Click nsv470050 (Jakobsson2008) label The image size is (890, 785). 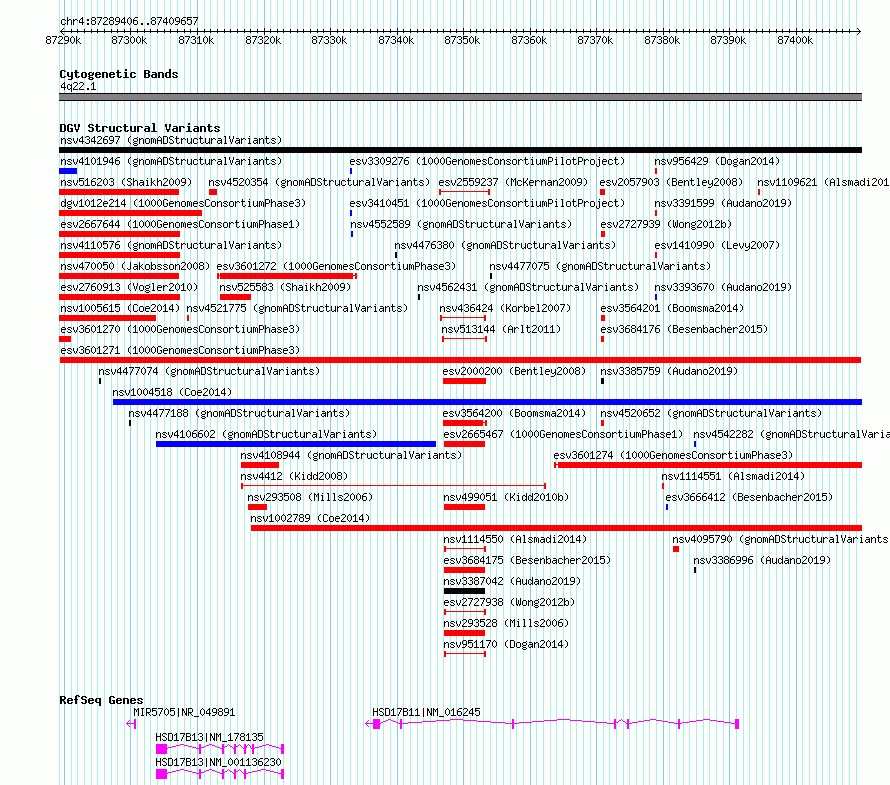pyautogui.click(x=135, y=266)
